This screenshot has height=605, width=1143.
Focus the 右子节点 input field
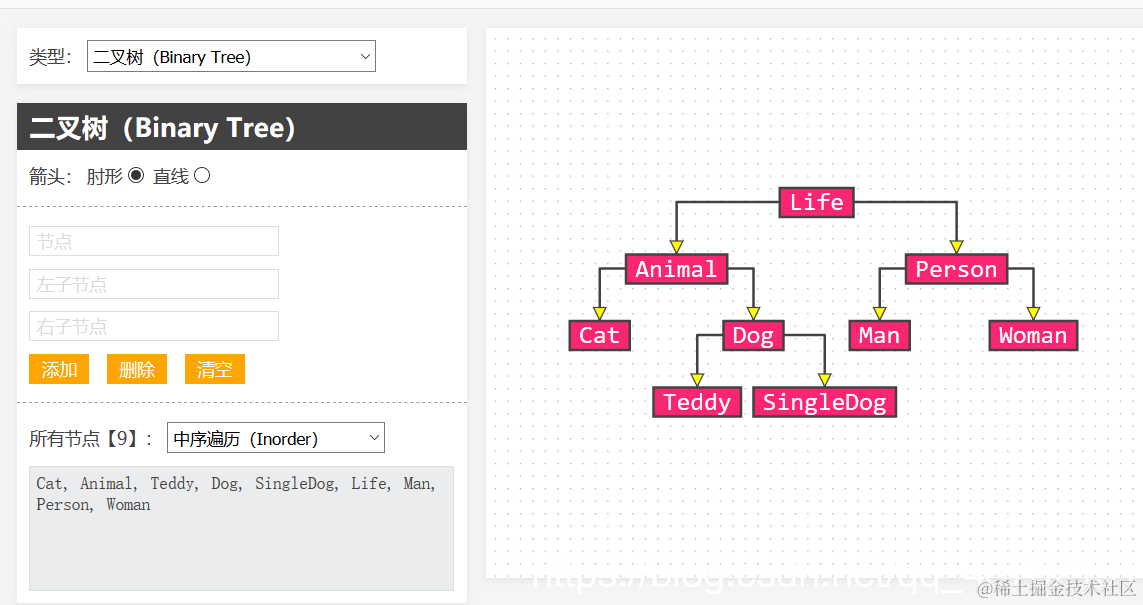[x=154, y=327]
